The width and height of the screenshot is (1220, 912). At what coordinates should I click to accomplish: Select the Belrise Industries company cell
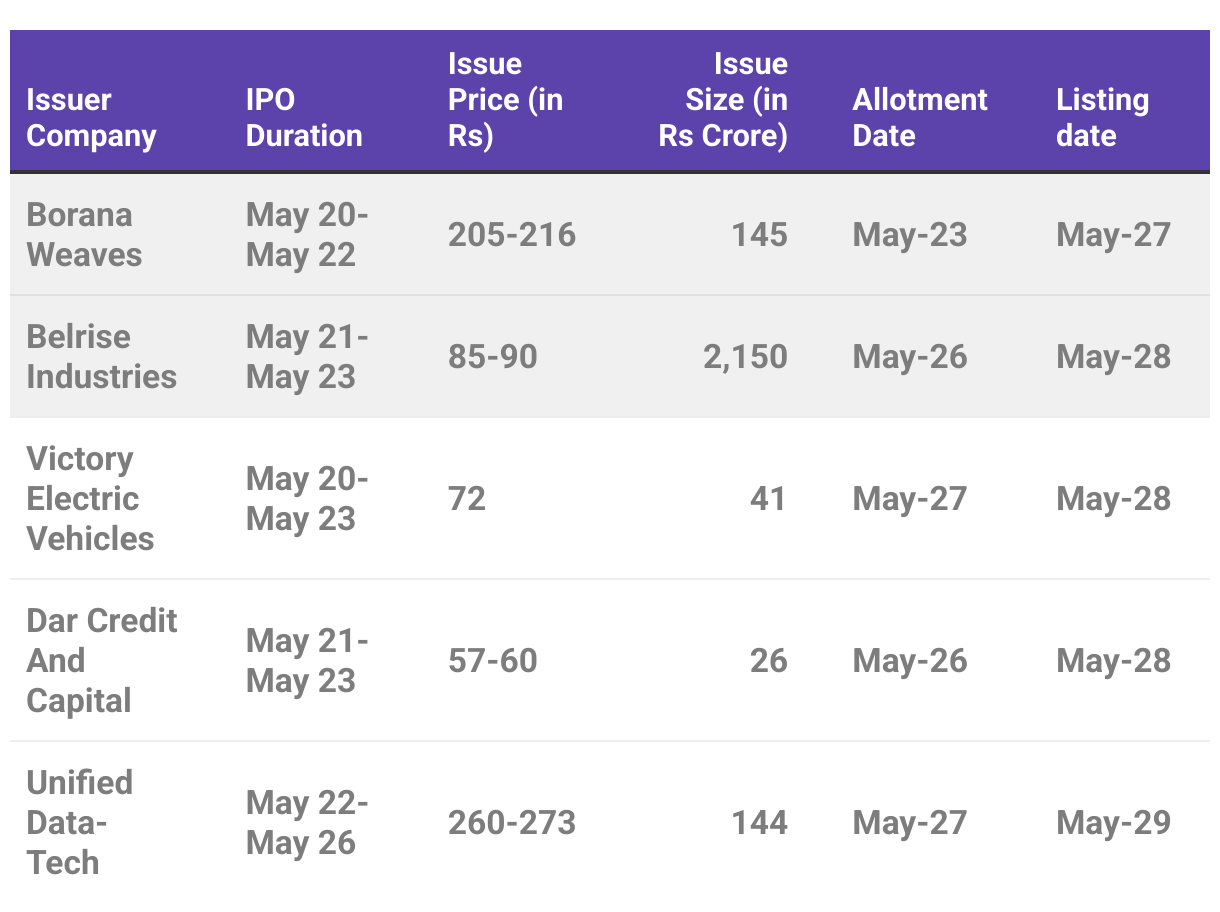[101, 357]
